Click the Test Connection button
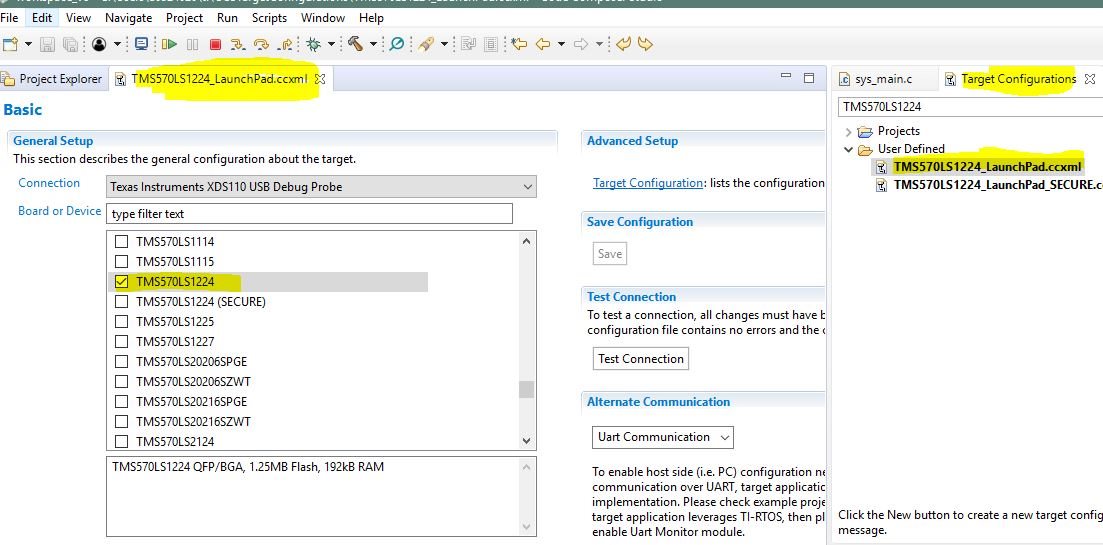The image size is (1103, 545). pyautogui.click(x=641, y=359)
